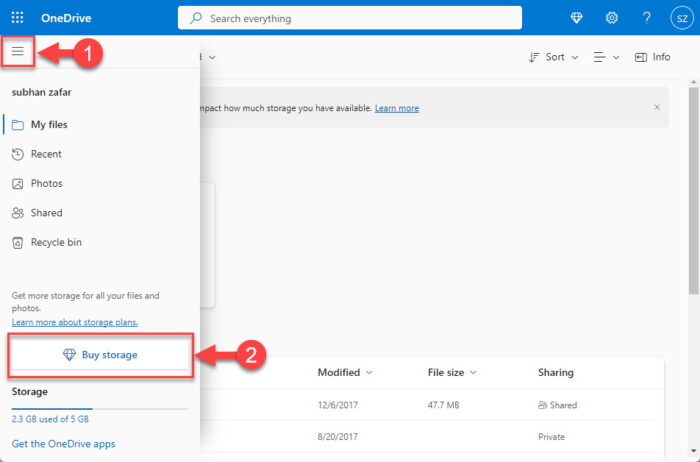The width and height of the screenshot is (700, 462).
Task: Open the Recycle bin
Action: 56,242
